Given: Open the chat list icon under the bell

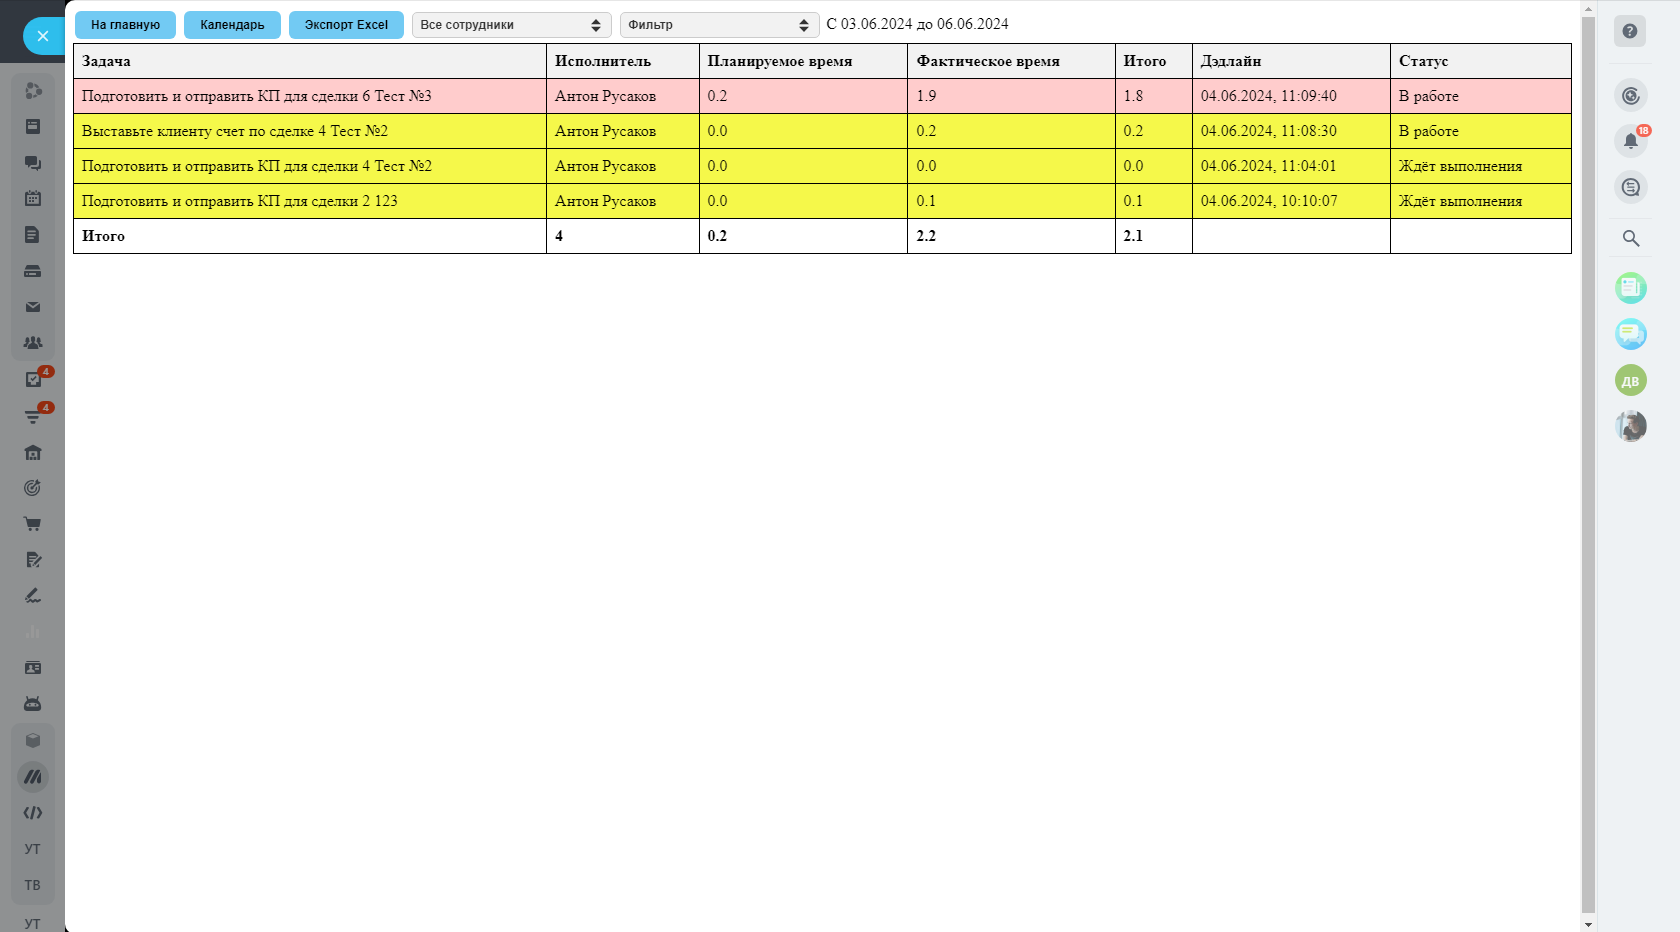Looking at the screenshot, I should 1631,187.
